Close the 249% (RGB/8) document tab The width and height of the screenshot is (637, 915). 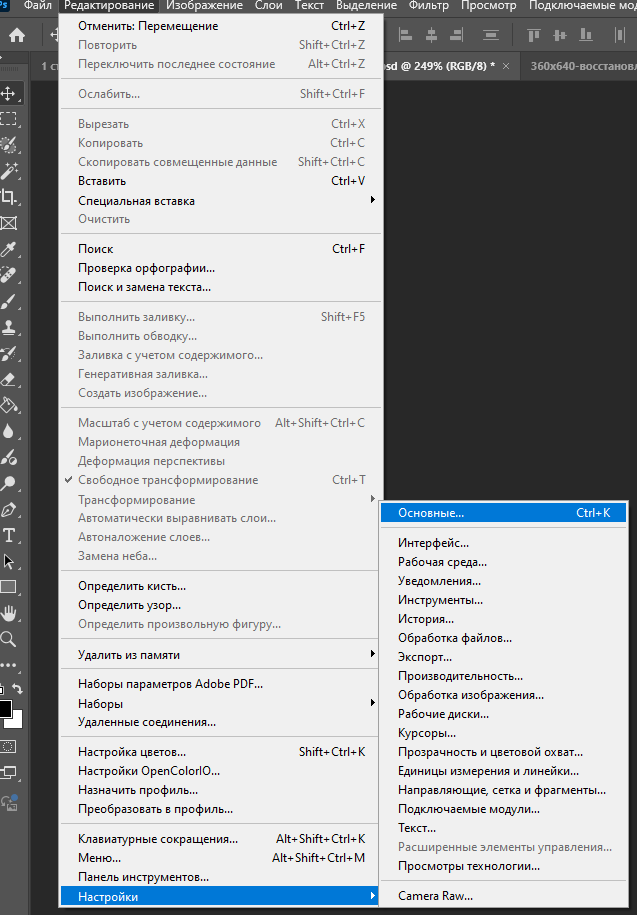506,66
